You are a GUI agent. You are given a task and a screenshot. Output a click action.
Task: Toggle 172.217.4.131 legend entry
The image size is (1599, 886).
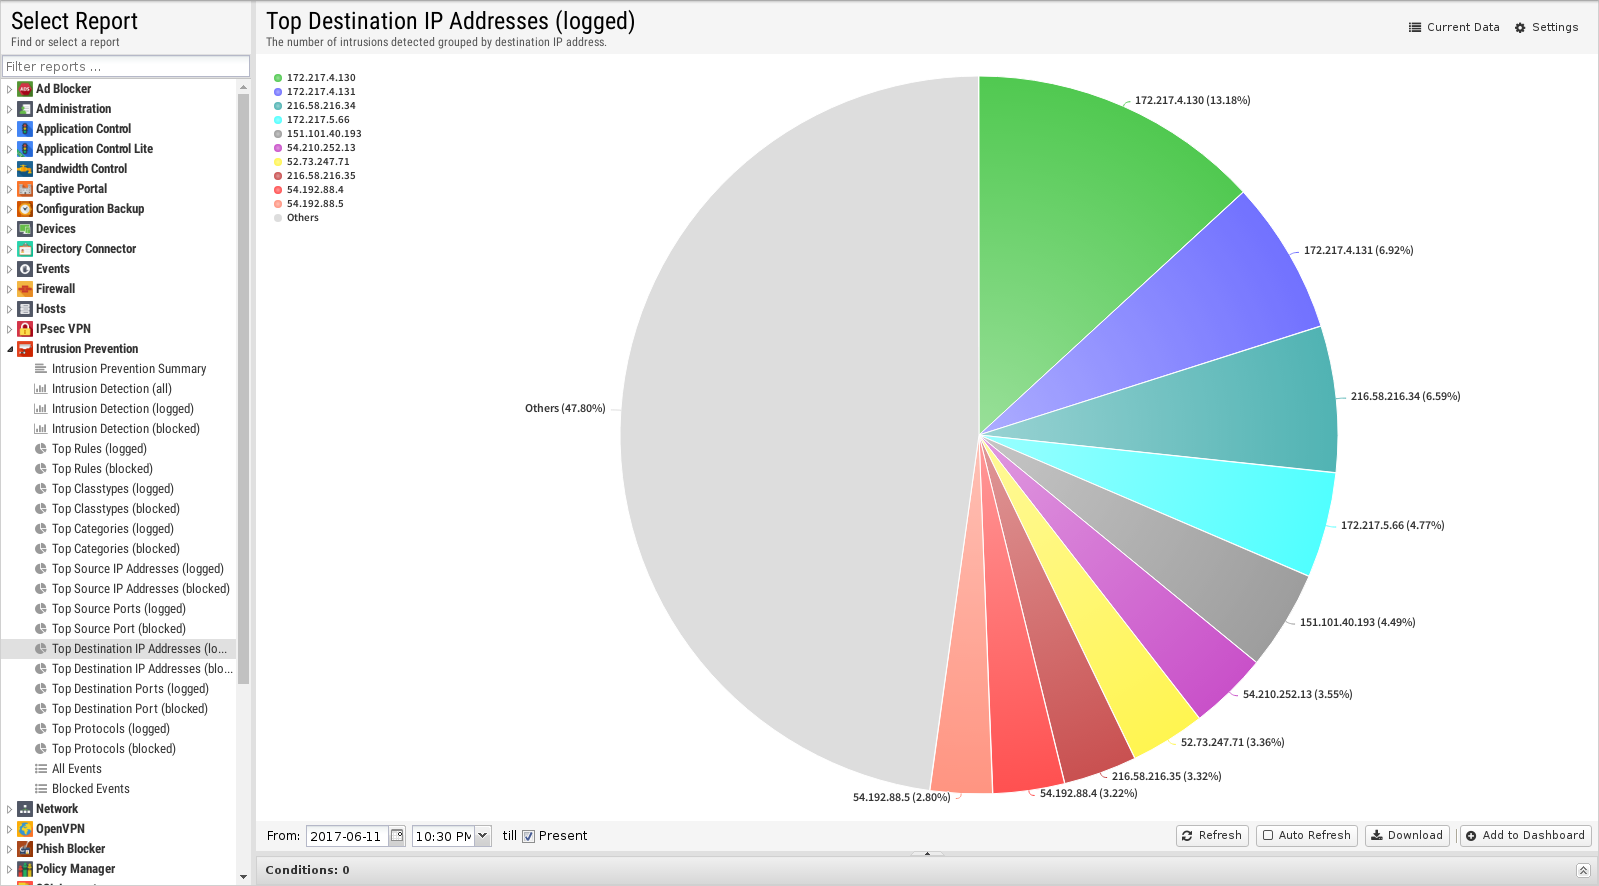coord(315,92)
